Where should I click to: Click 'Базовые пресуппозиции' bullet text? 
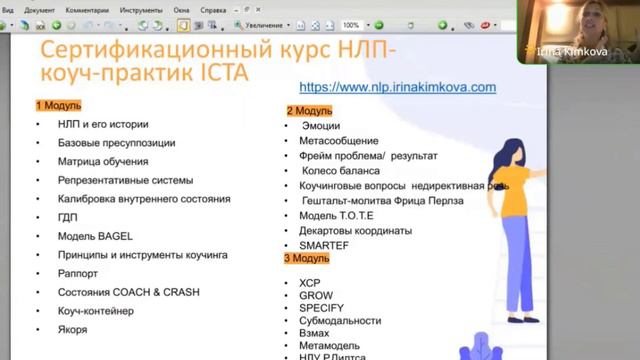coord(116,143)
